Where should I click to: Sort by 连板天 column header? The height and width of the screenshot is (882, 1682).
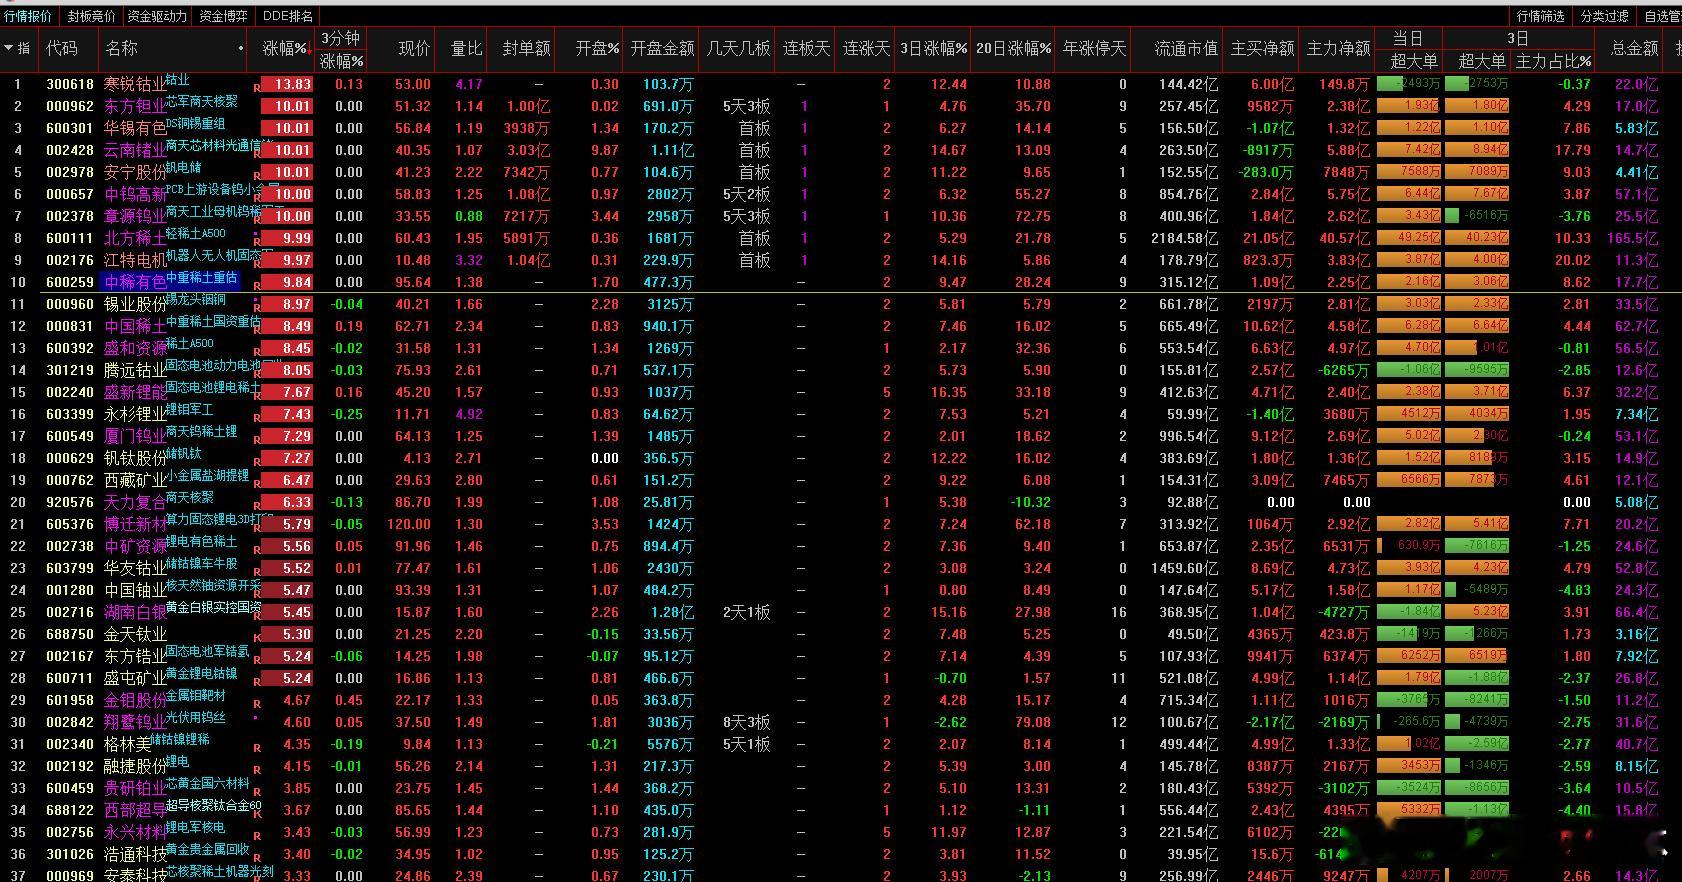click(806, 48)
